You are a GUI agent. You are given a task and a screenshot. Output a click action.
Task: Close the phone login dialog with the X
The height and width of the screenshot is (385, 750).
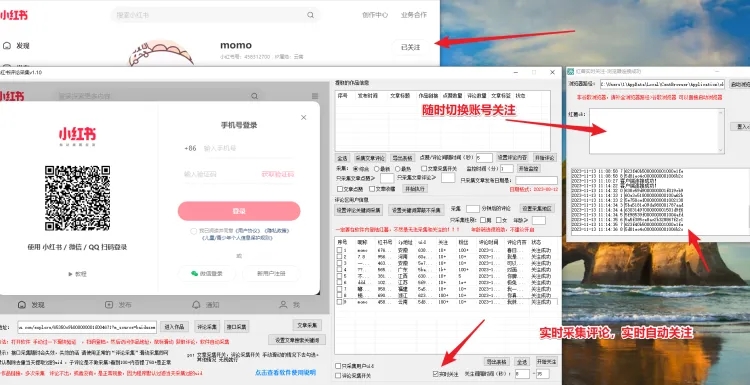pos(303,117)
